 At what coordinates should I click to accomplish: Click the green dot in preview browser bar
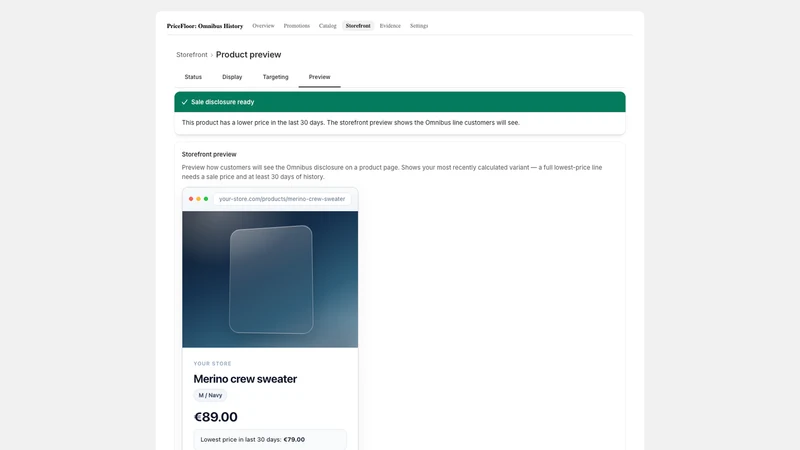(x=206, y=199)
